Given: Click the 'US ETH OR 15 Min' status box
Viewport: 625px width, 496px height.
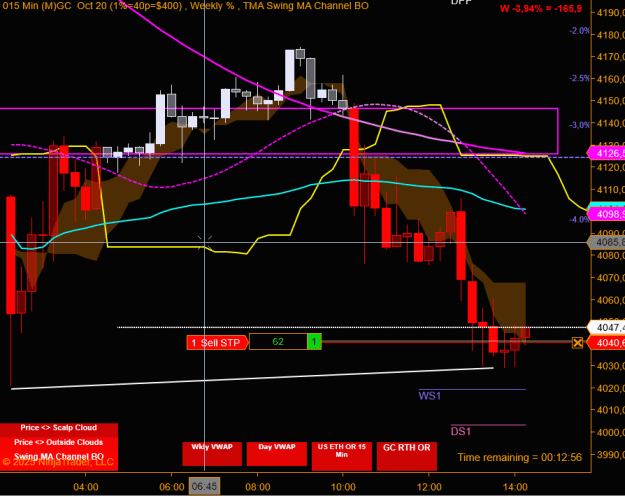Looking at the screenshot, I should click(x=342, y=456).
